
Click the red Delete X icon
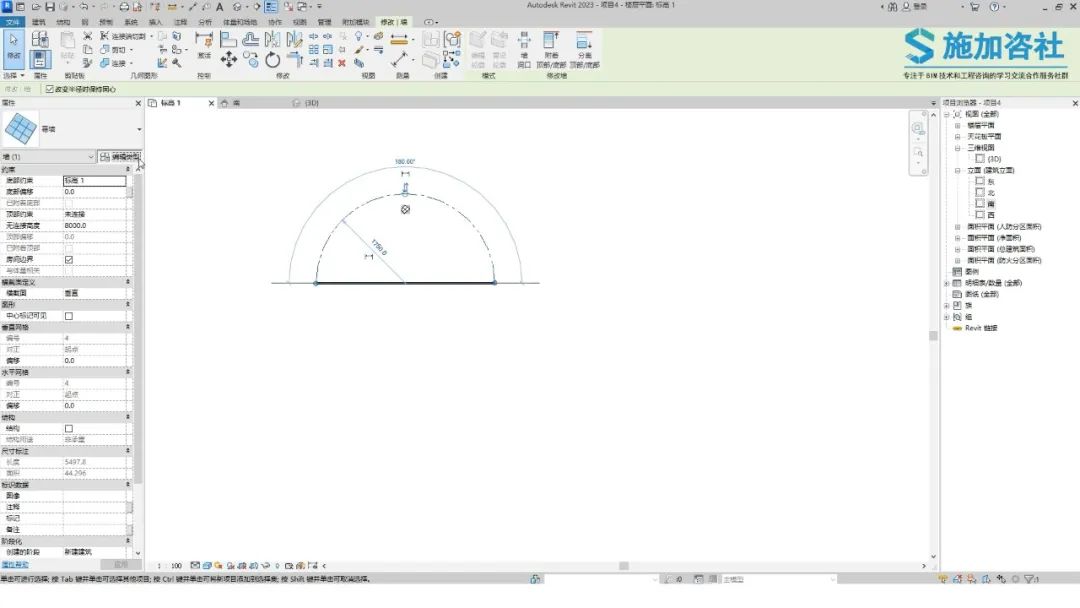point(342,63)
